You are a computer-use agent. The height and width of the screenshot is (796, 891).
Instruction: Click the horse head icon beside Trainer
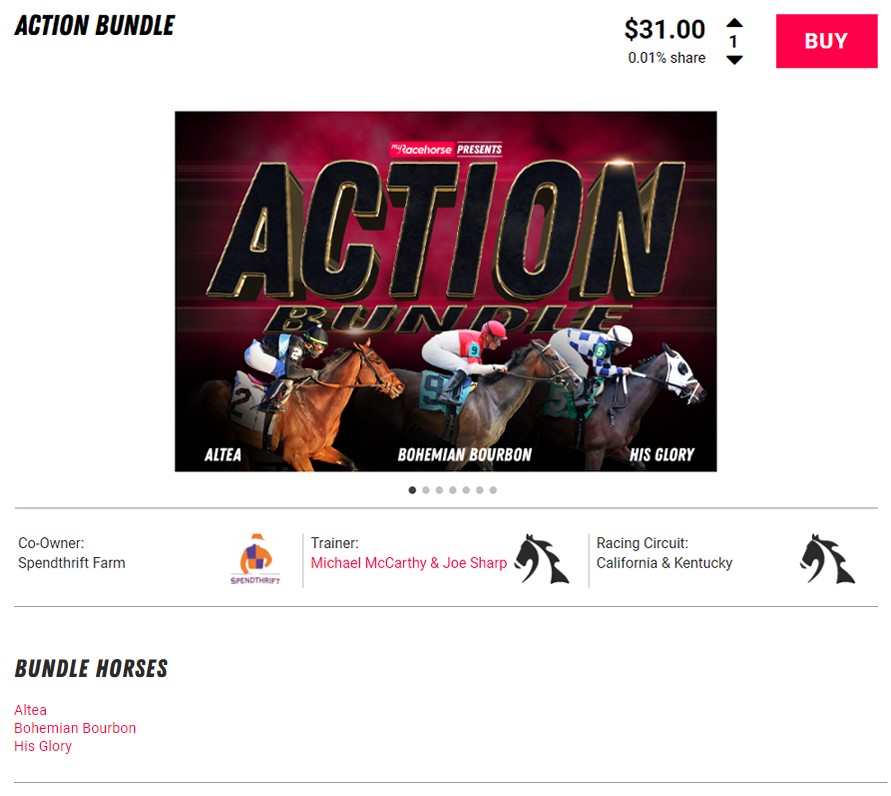[542, 559]
